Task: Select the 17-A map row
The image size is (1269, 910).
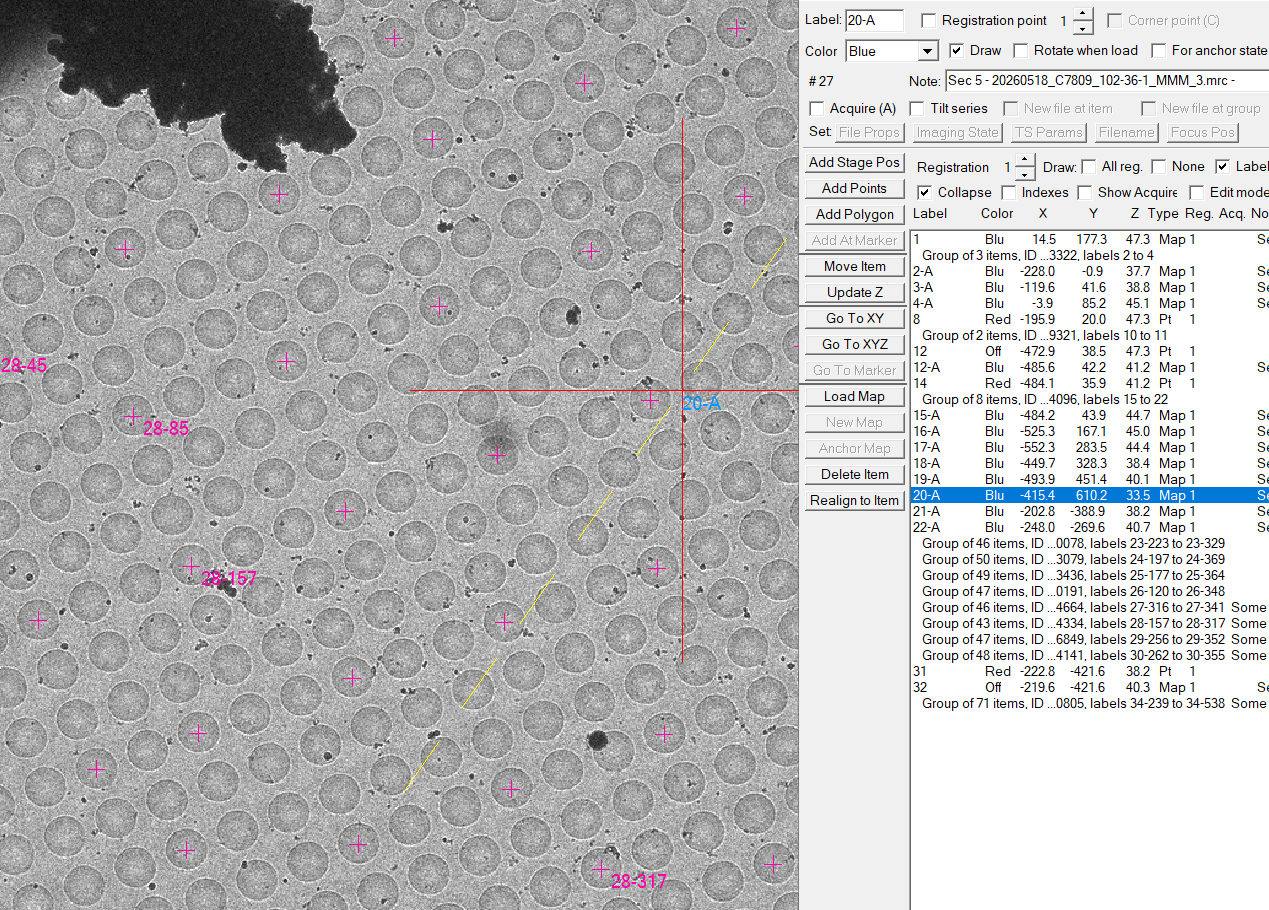Action: click(1090, 447)
